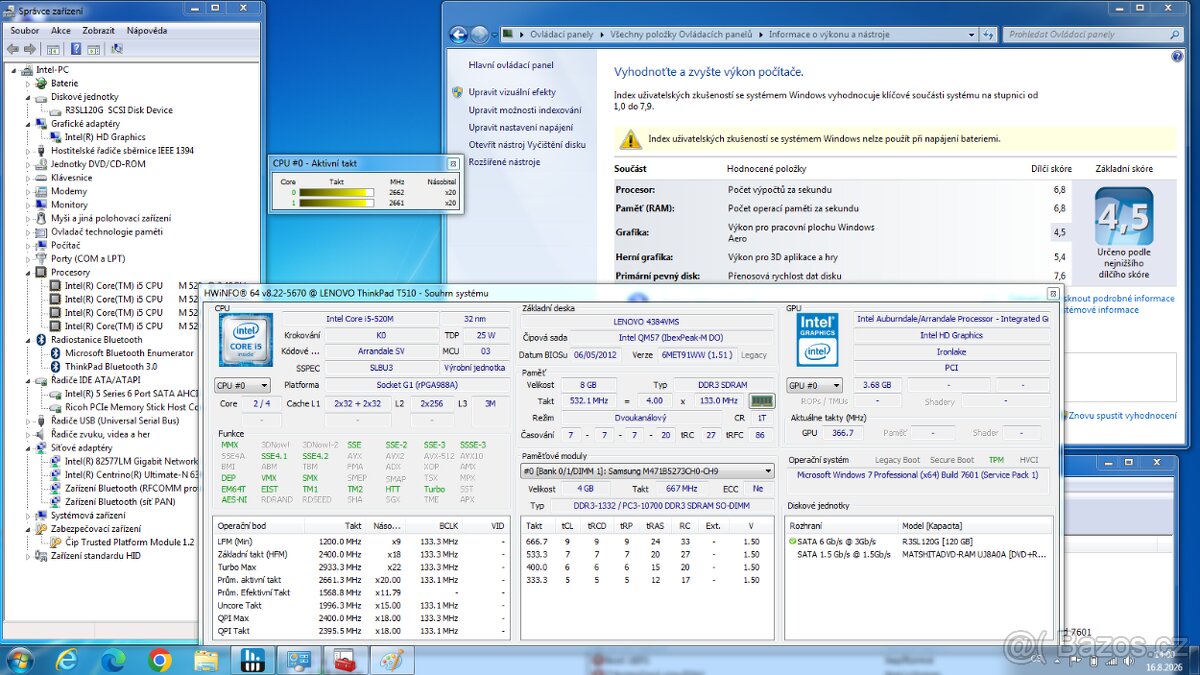Click Všechny položky Ovládacích panelů breadcrumb
This screenshot has width=1200, height=675.
(680, 34)
